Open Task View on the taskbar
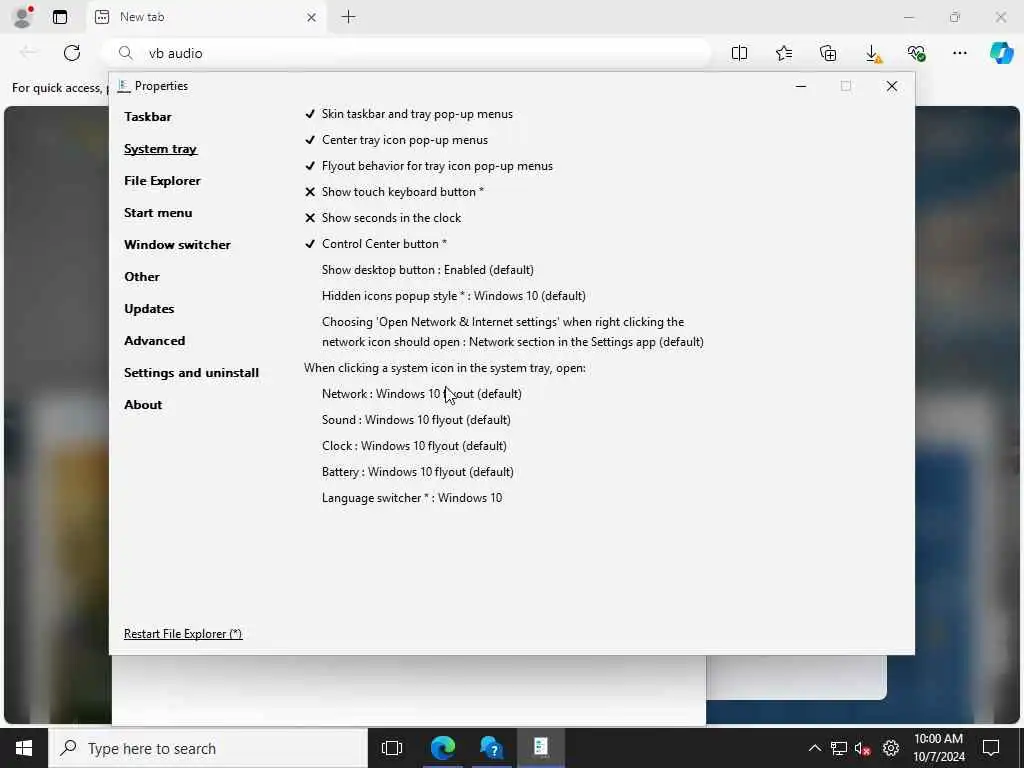The image size is (1024, 768). (x=392, y=748)
